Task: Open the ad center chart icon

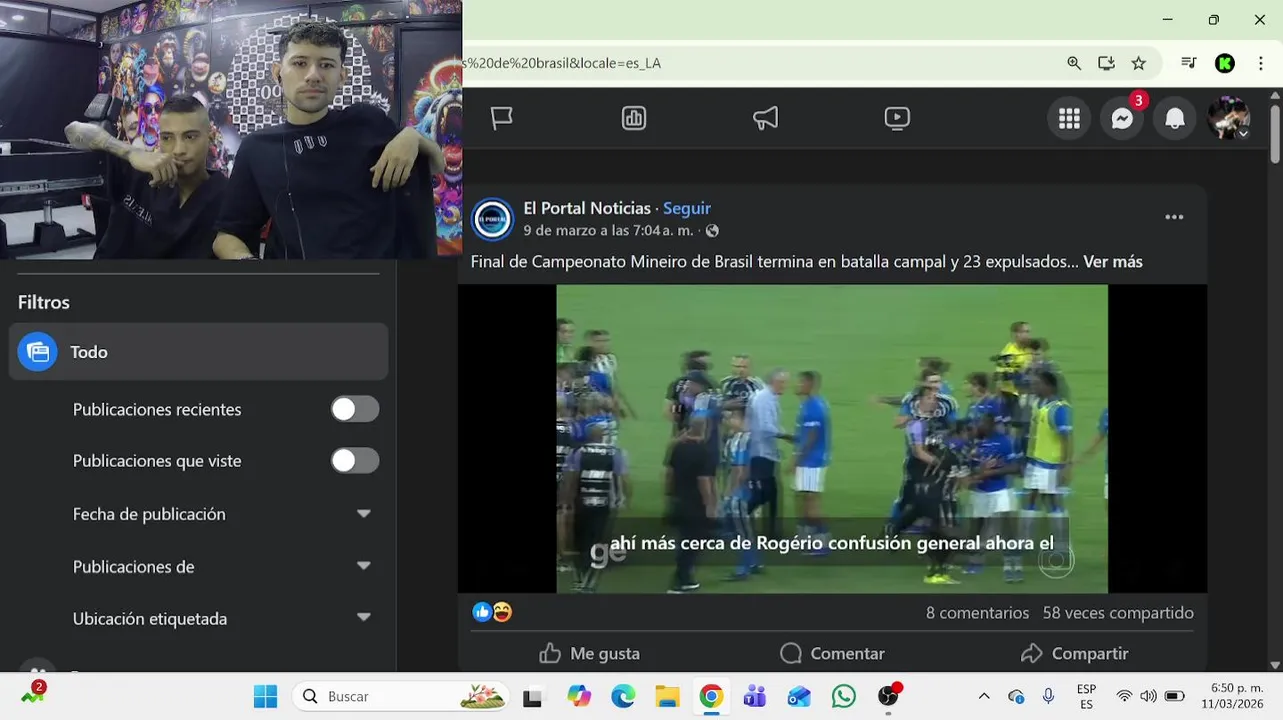Action: point(634,118)
